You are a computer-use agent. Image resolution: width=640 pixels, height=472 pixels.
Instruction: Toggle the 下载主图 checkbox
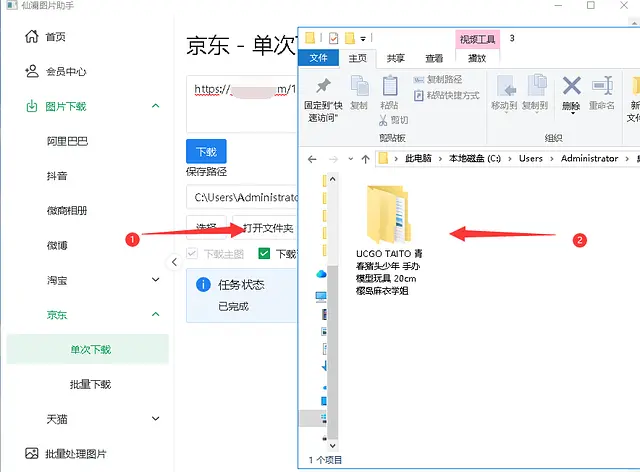tap(192, 254)
